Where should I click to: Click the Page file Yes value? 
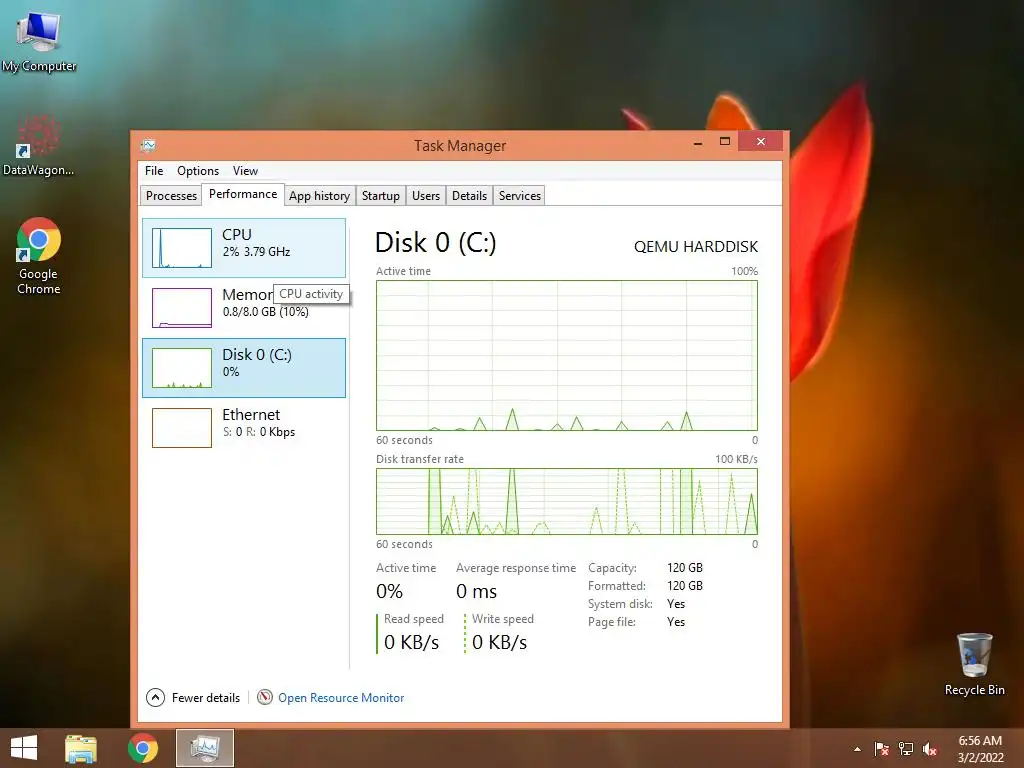[676, 622]
